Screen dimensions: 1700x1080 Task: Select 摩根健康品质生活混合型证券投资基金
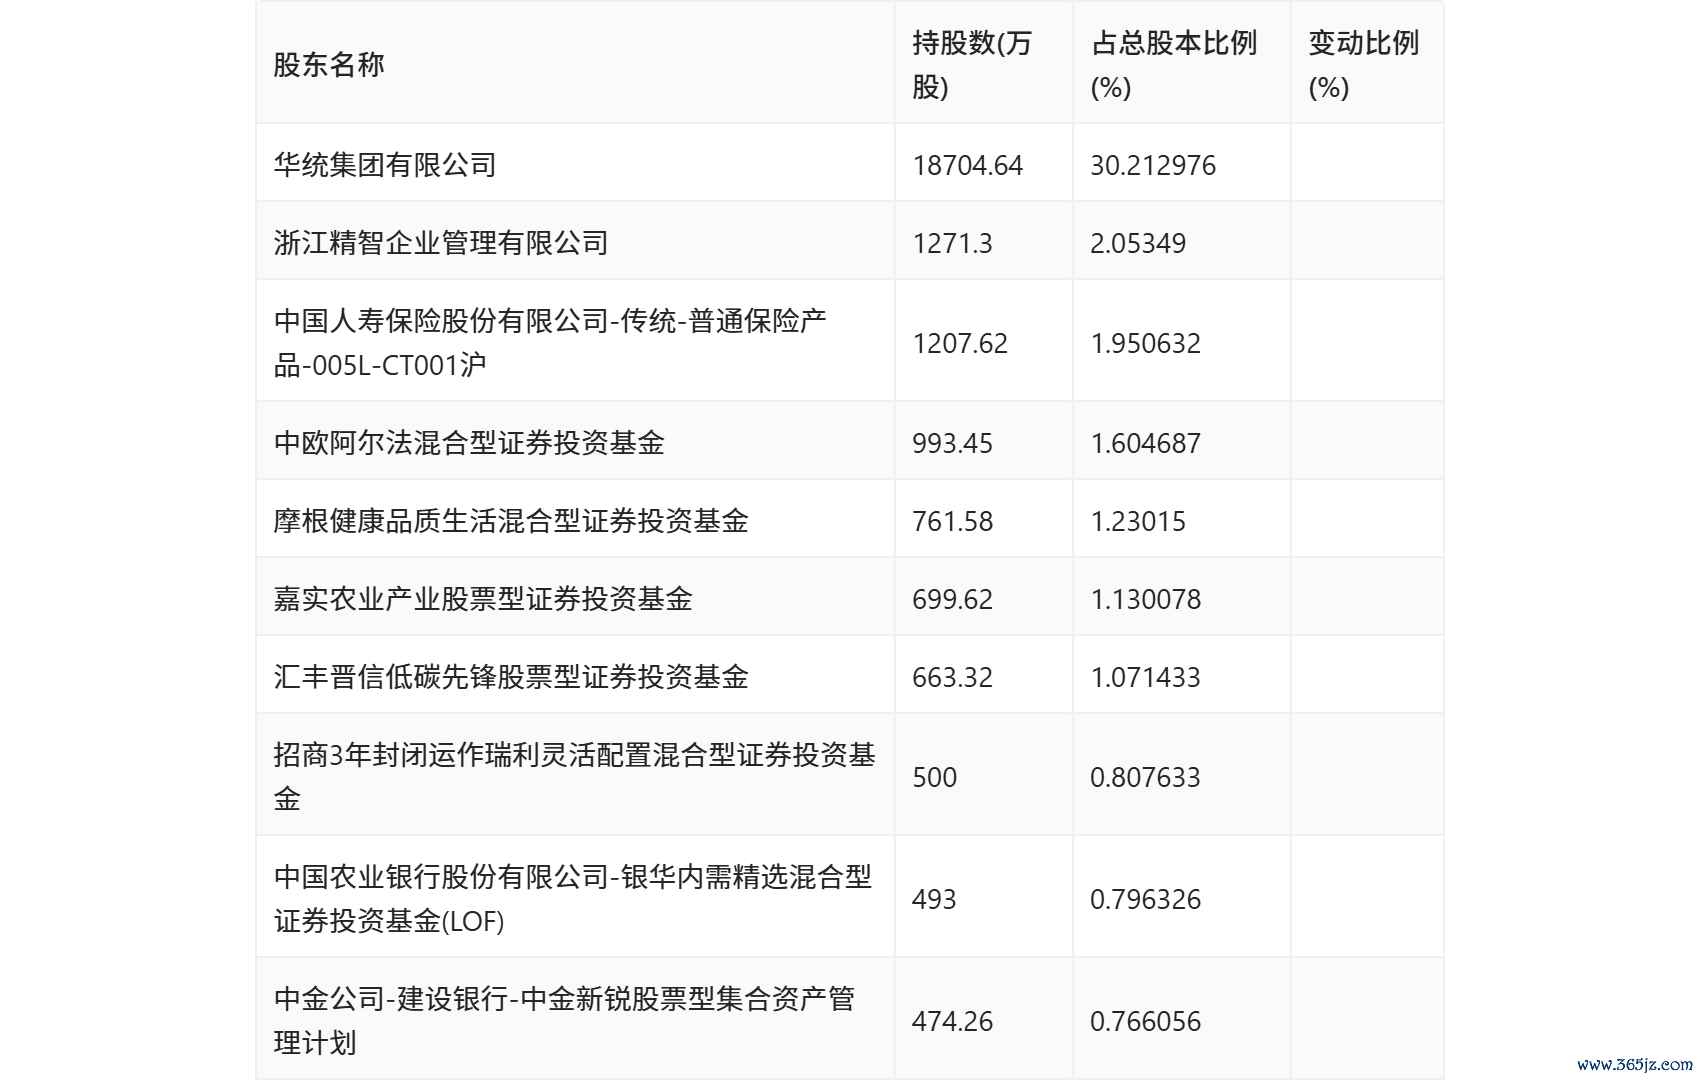coord(511,521)
